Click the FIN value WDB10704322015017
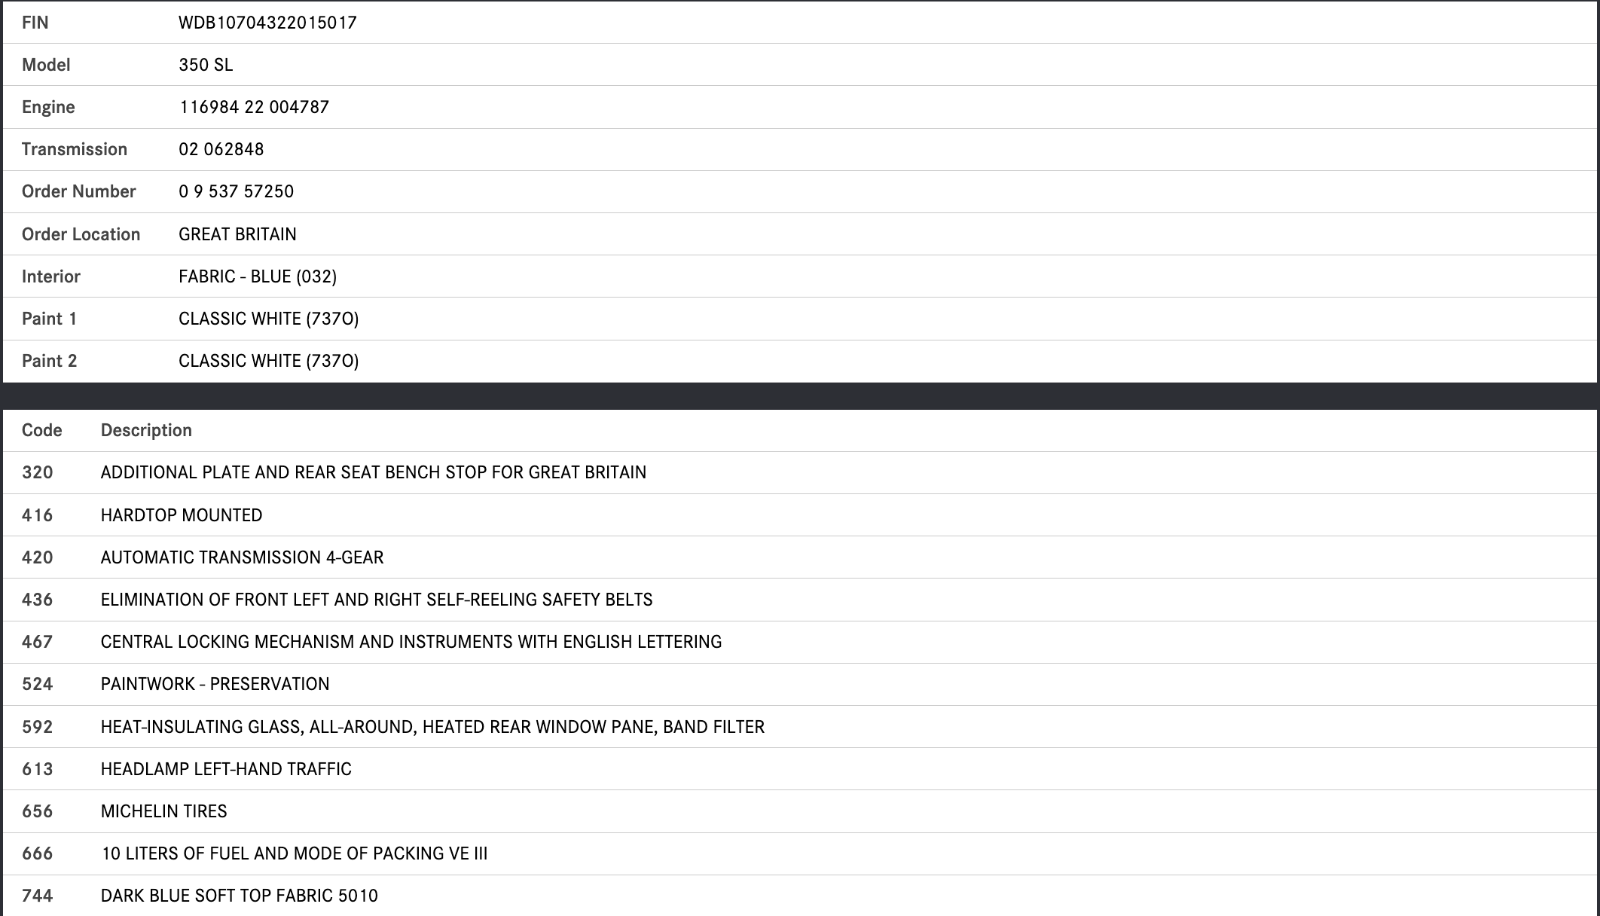1600x916 pixels. coord(267,22)
